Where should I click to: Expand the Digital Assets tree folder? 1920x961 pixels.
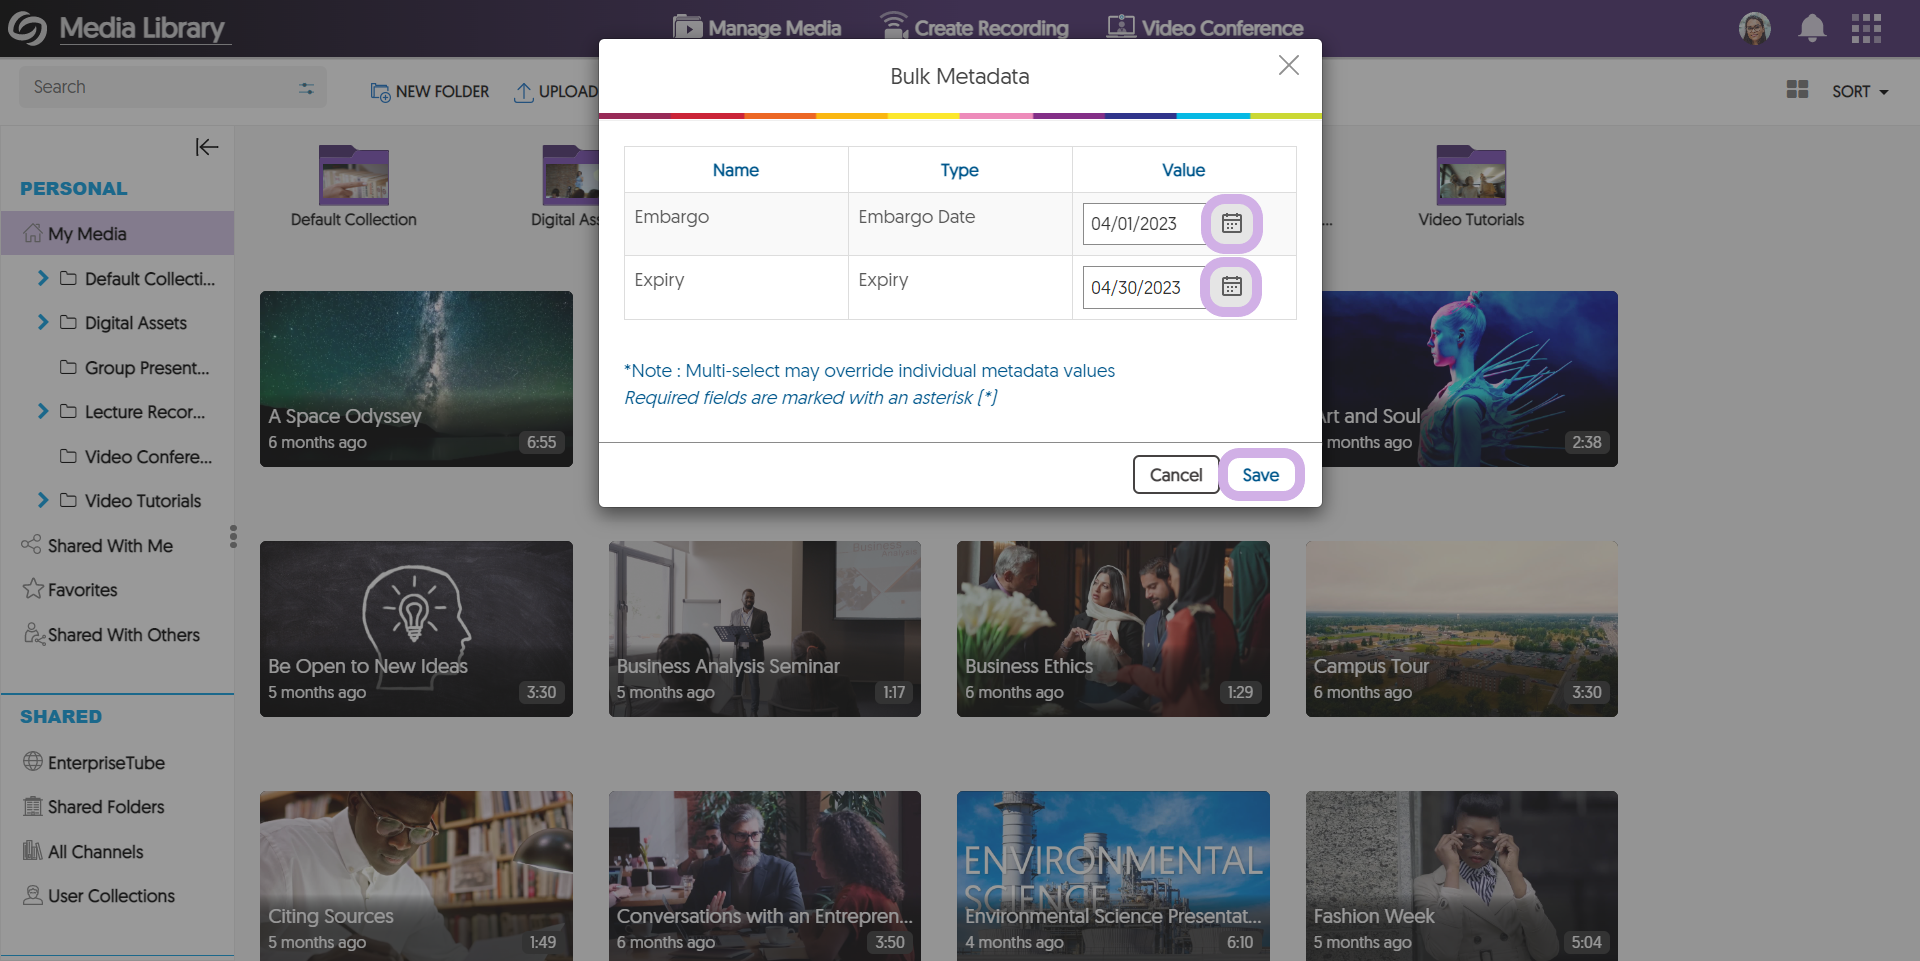point(42,322)
